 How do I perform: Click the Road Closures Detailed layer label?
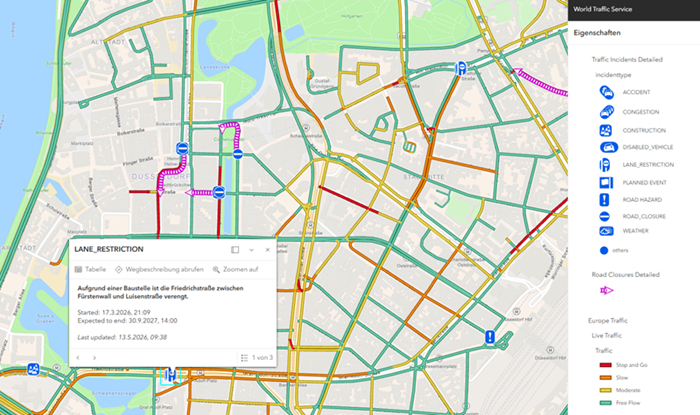click(625, 274)
